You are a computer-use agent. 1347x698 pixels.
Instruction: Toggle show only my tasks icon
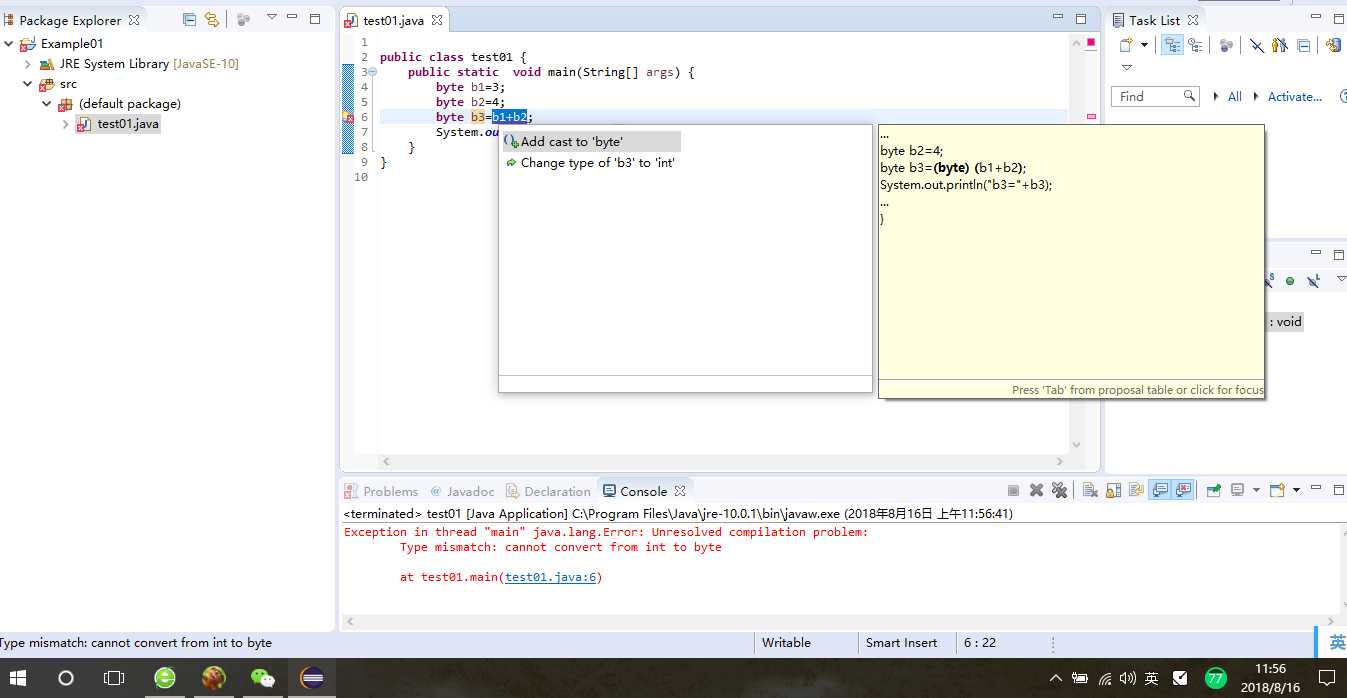click(x=1280, y=45)
